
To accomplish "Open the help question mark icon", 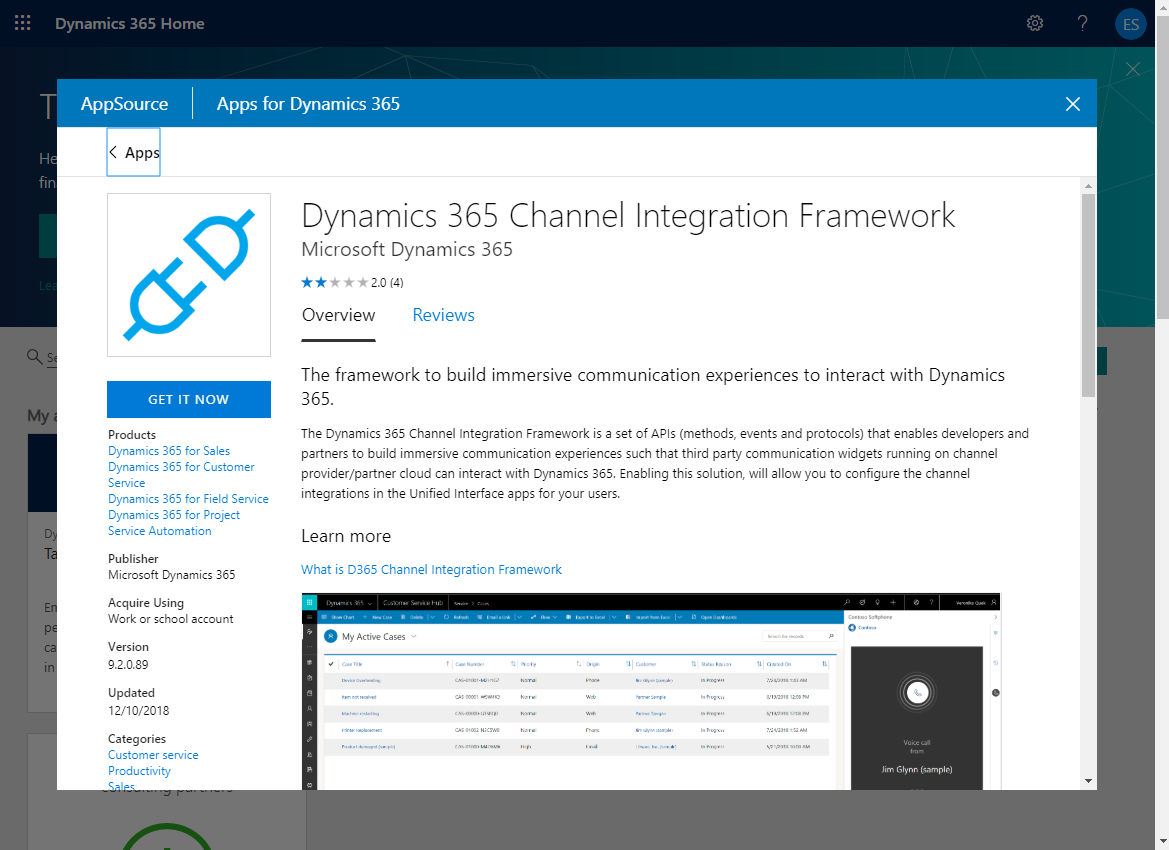I will click(1083, 23).
